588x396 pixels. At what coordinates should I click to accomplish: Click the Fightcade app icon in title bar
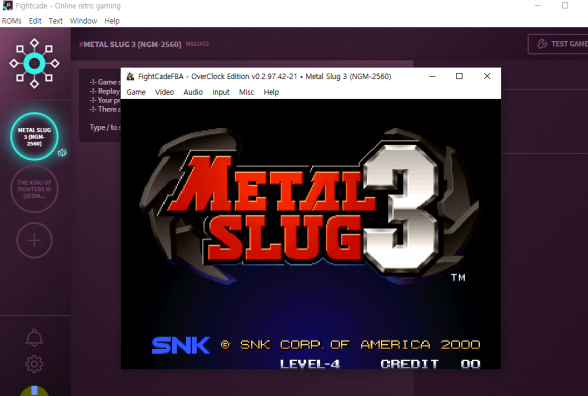[x=8, y=6]
